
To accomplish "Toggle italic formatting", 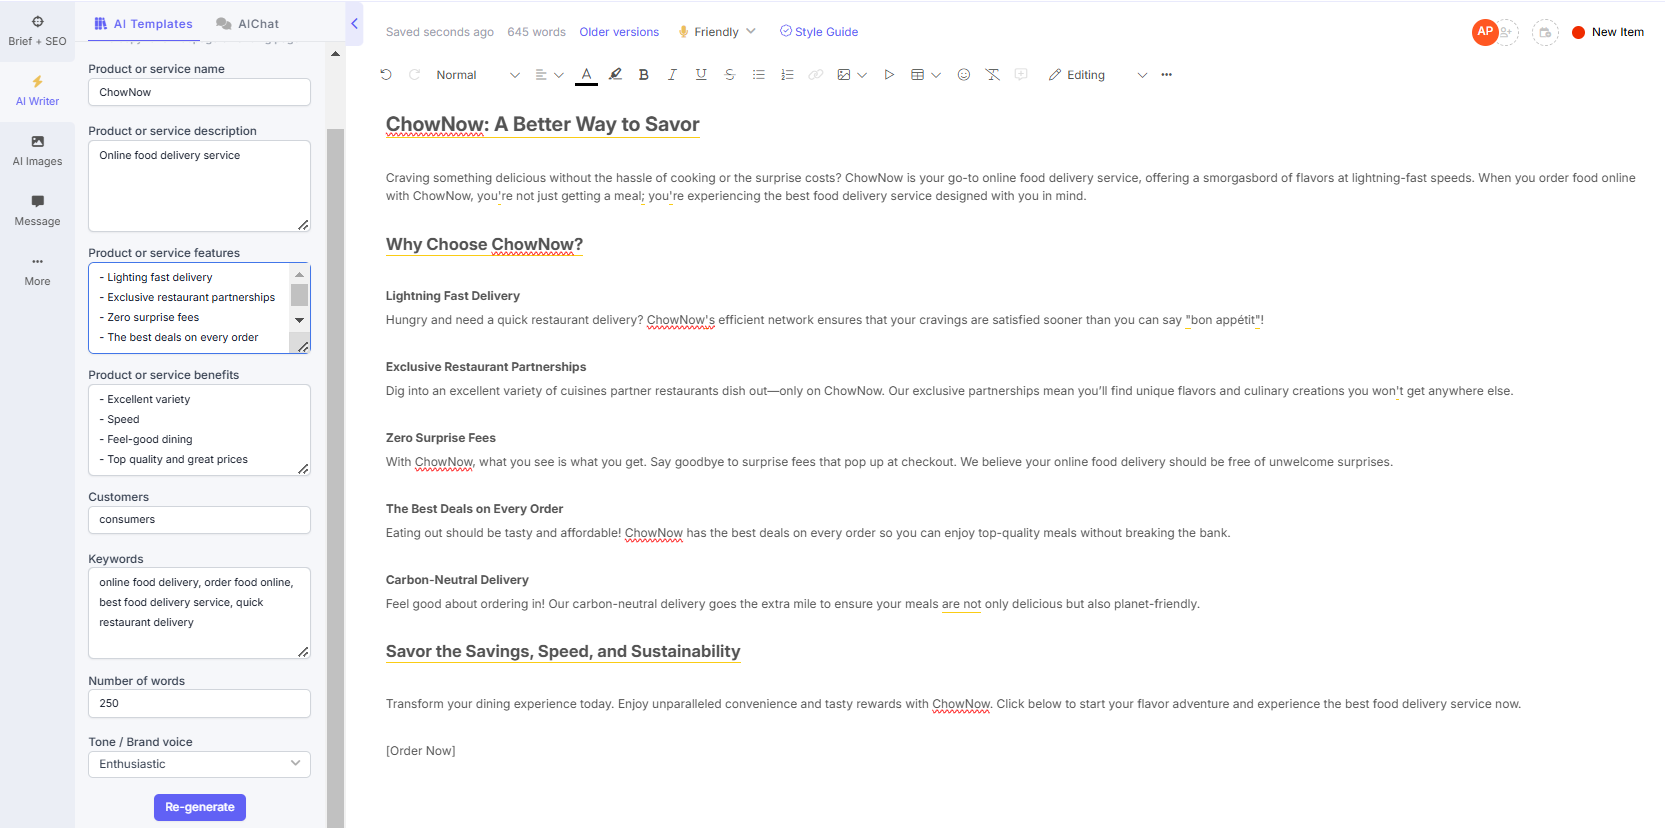I will 672,75.
